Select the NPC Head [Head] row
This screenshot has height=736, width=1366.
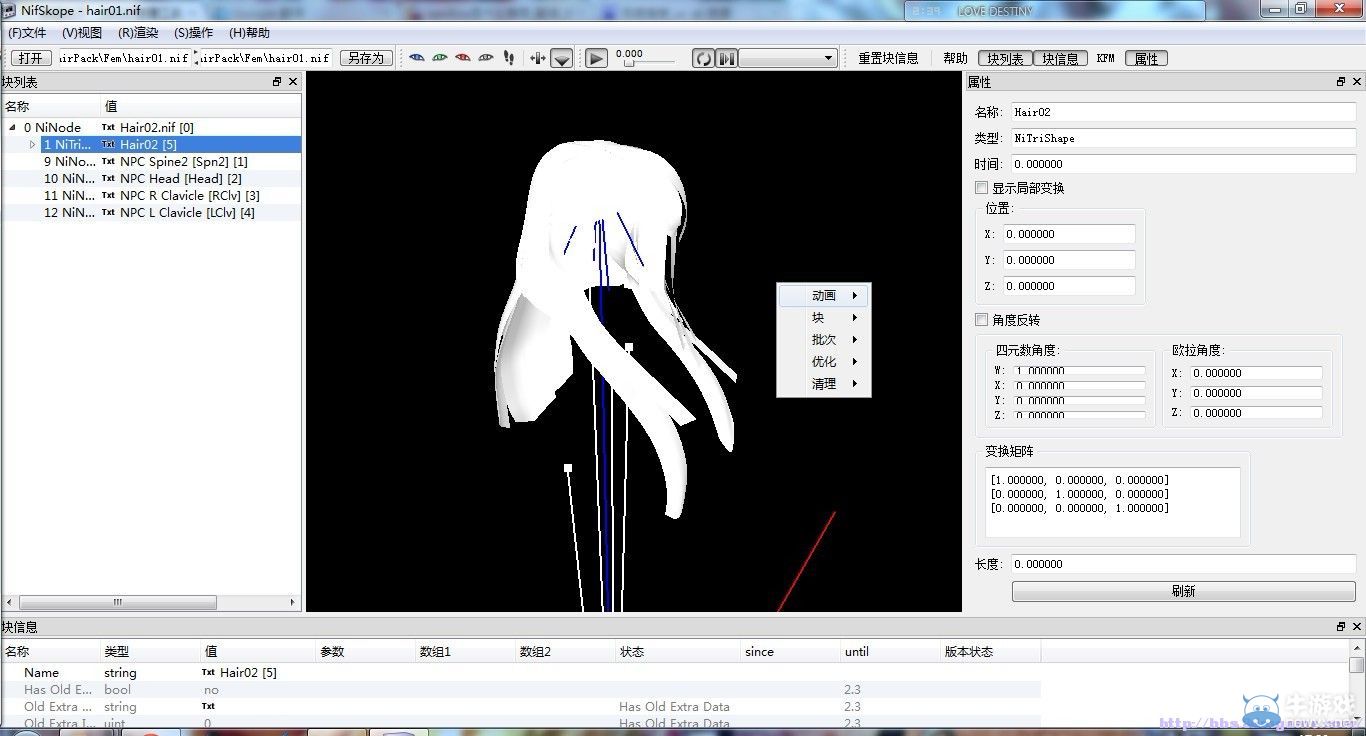point(151,179)
